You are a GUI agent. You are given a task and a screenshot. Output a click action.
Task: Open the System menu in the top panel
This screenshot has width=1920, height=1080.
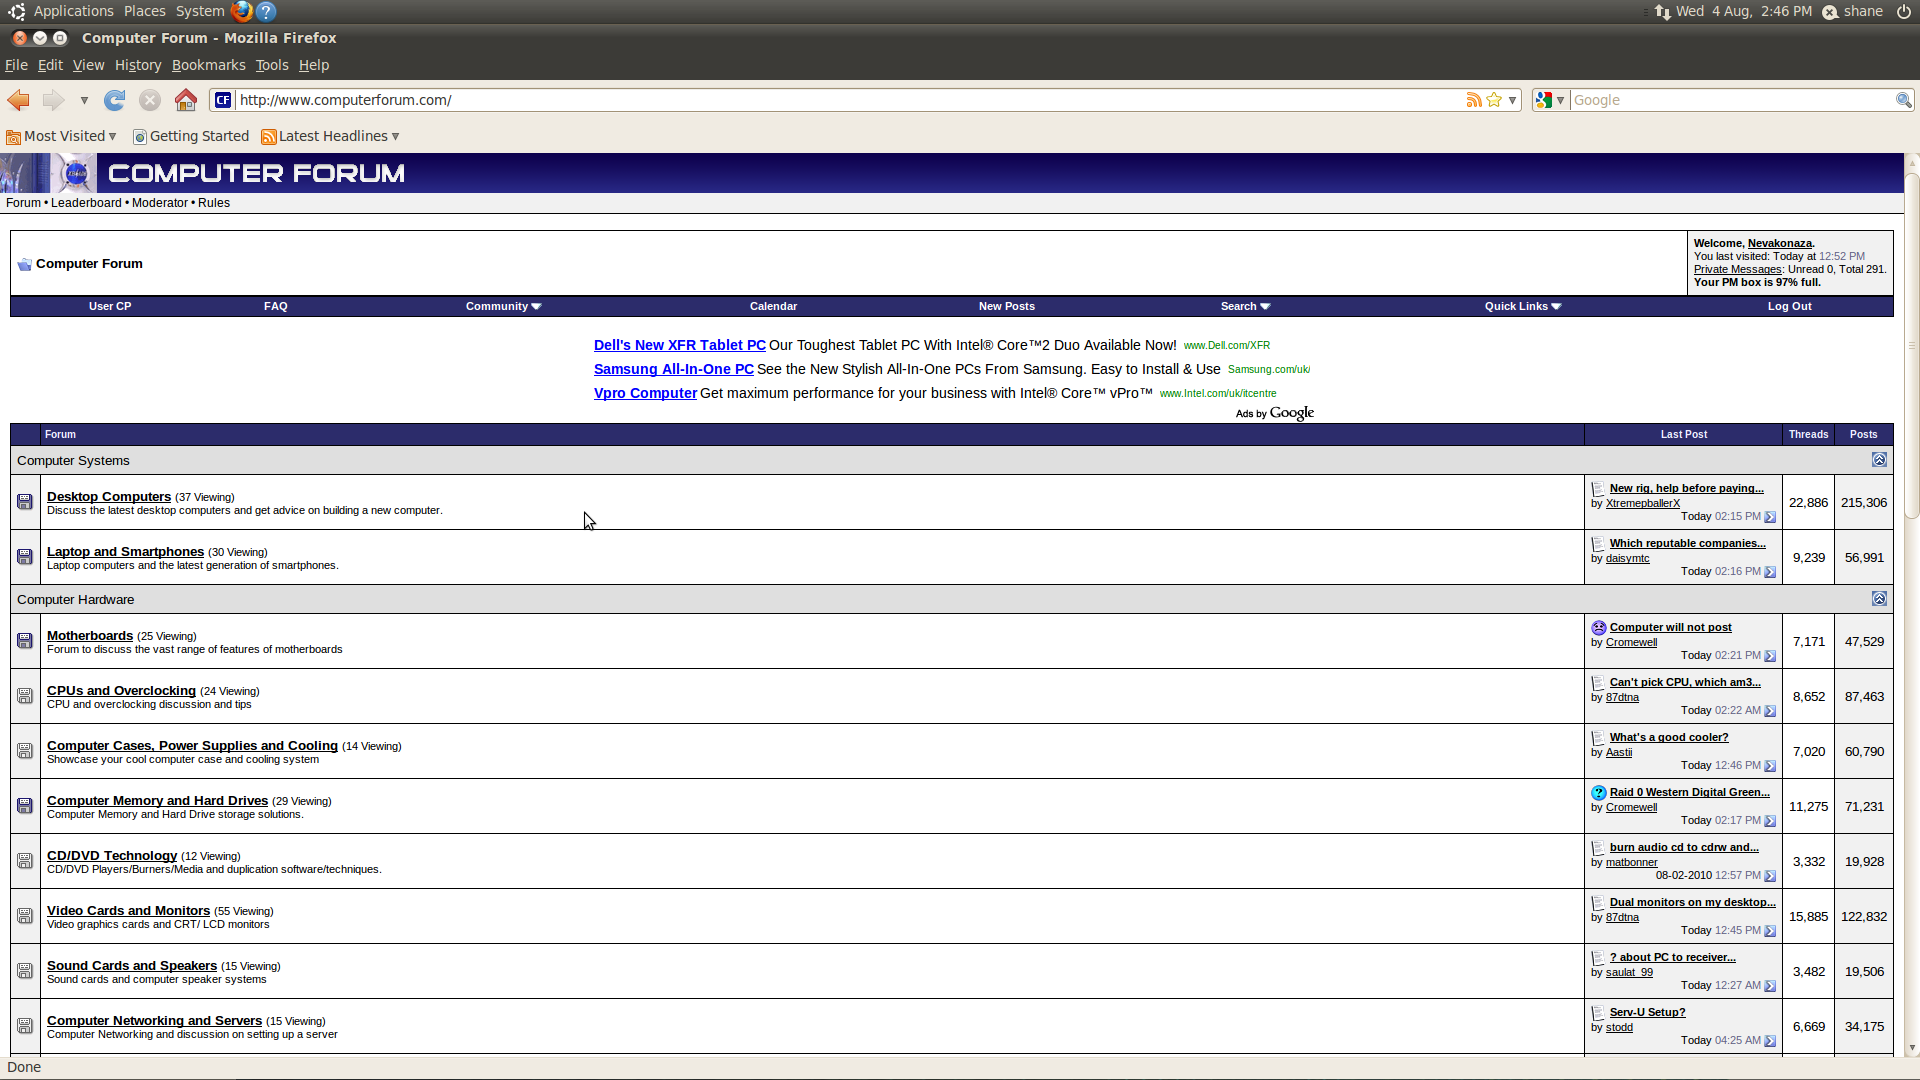click(199, 11)
